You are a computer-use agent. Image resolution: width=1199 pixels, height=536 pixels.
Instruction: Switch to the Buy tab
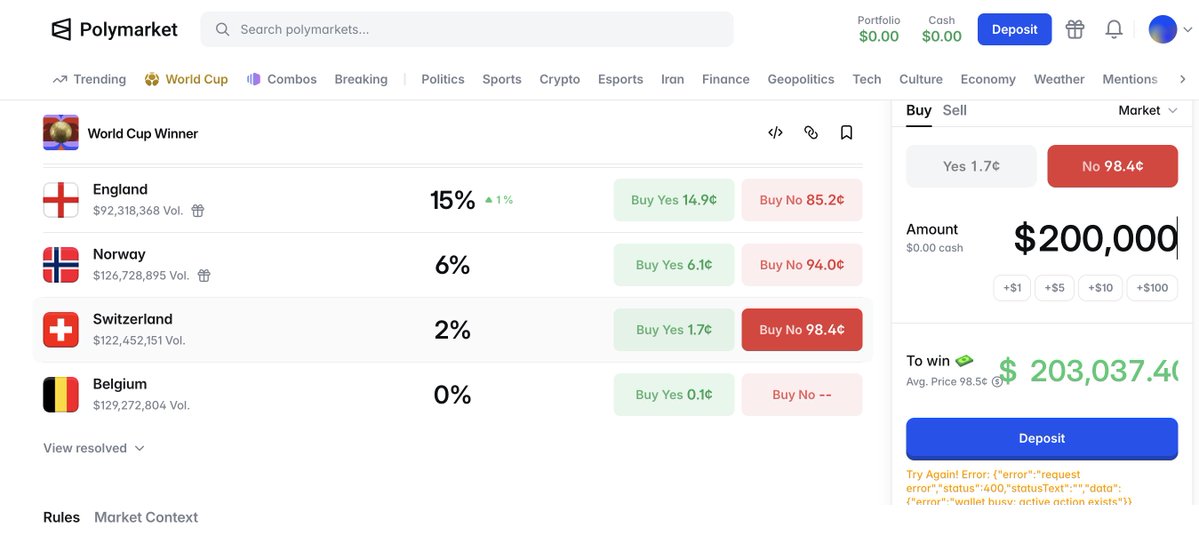tap(918, 110)
